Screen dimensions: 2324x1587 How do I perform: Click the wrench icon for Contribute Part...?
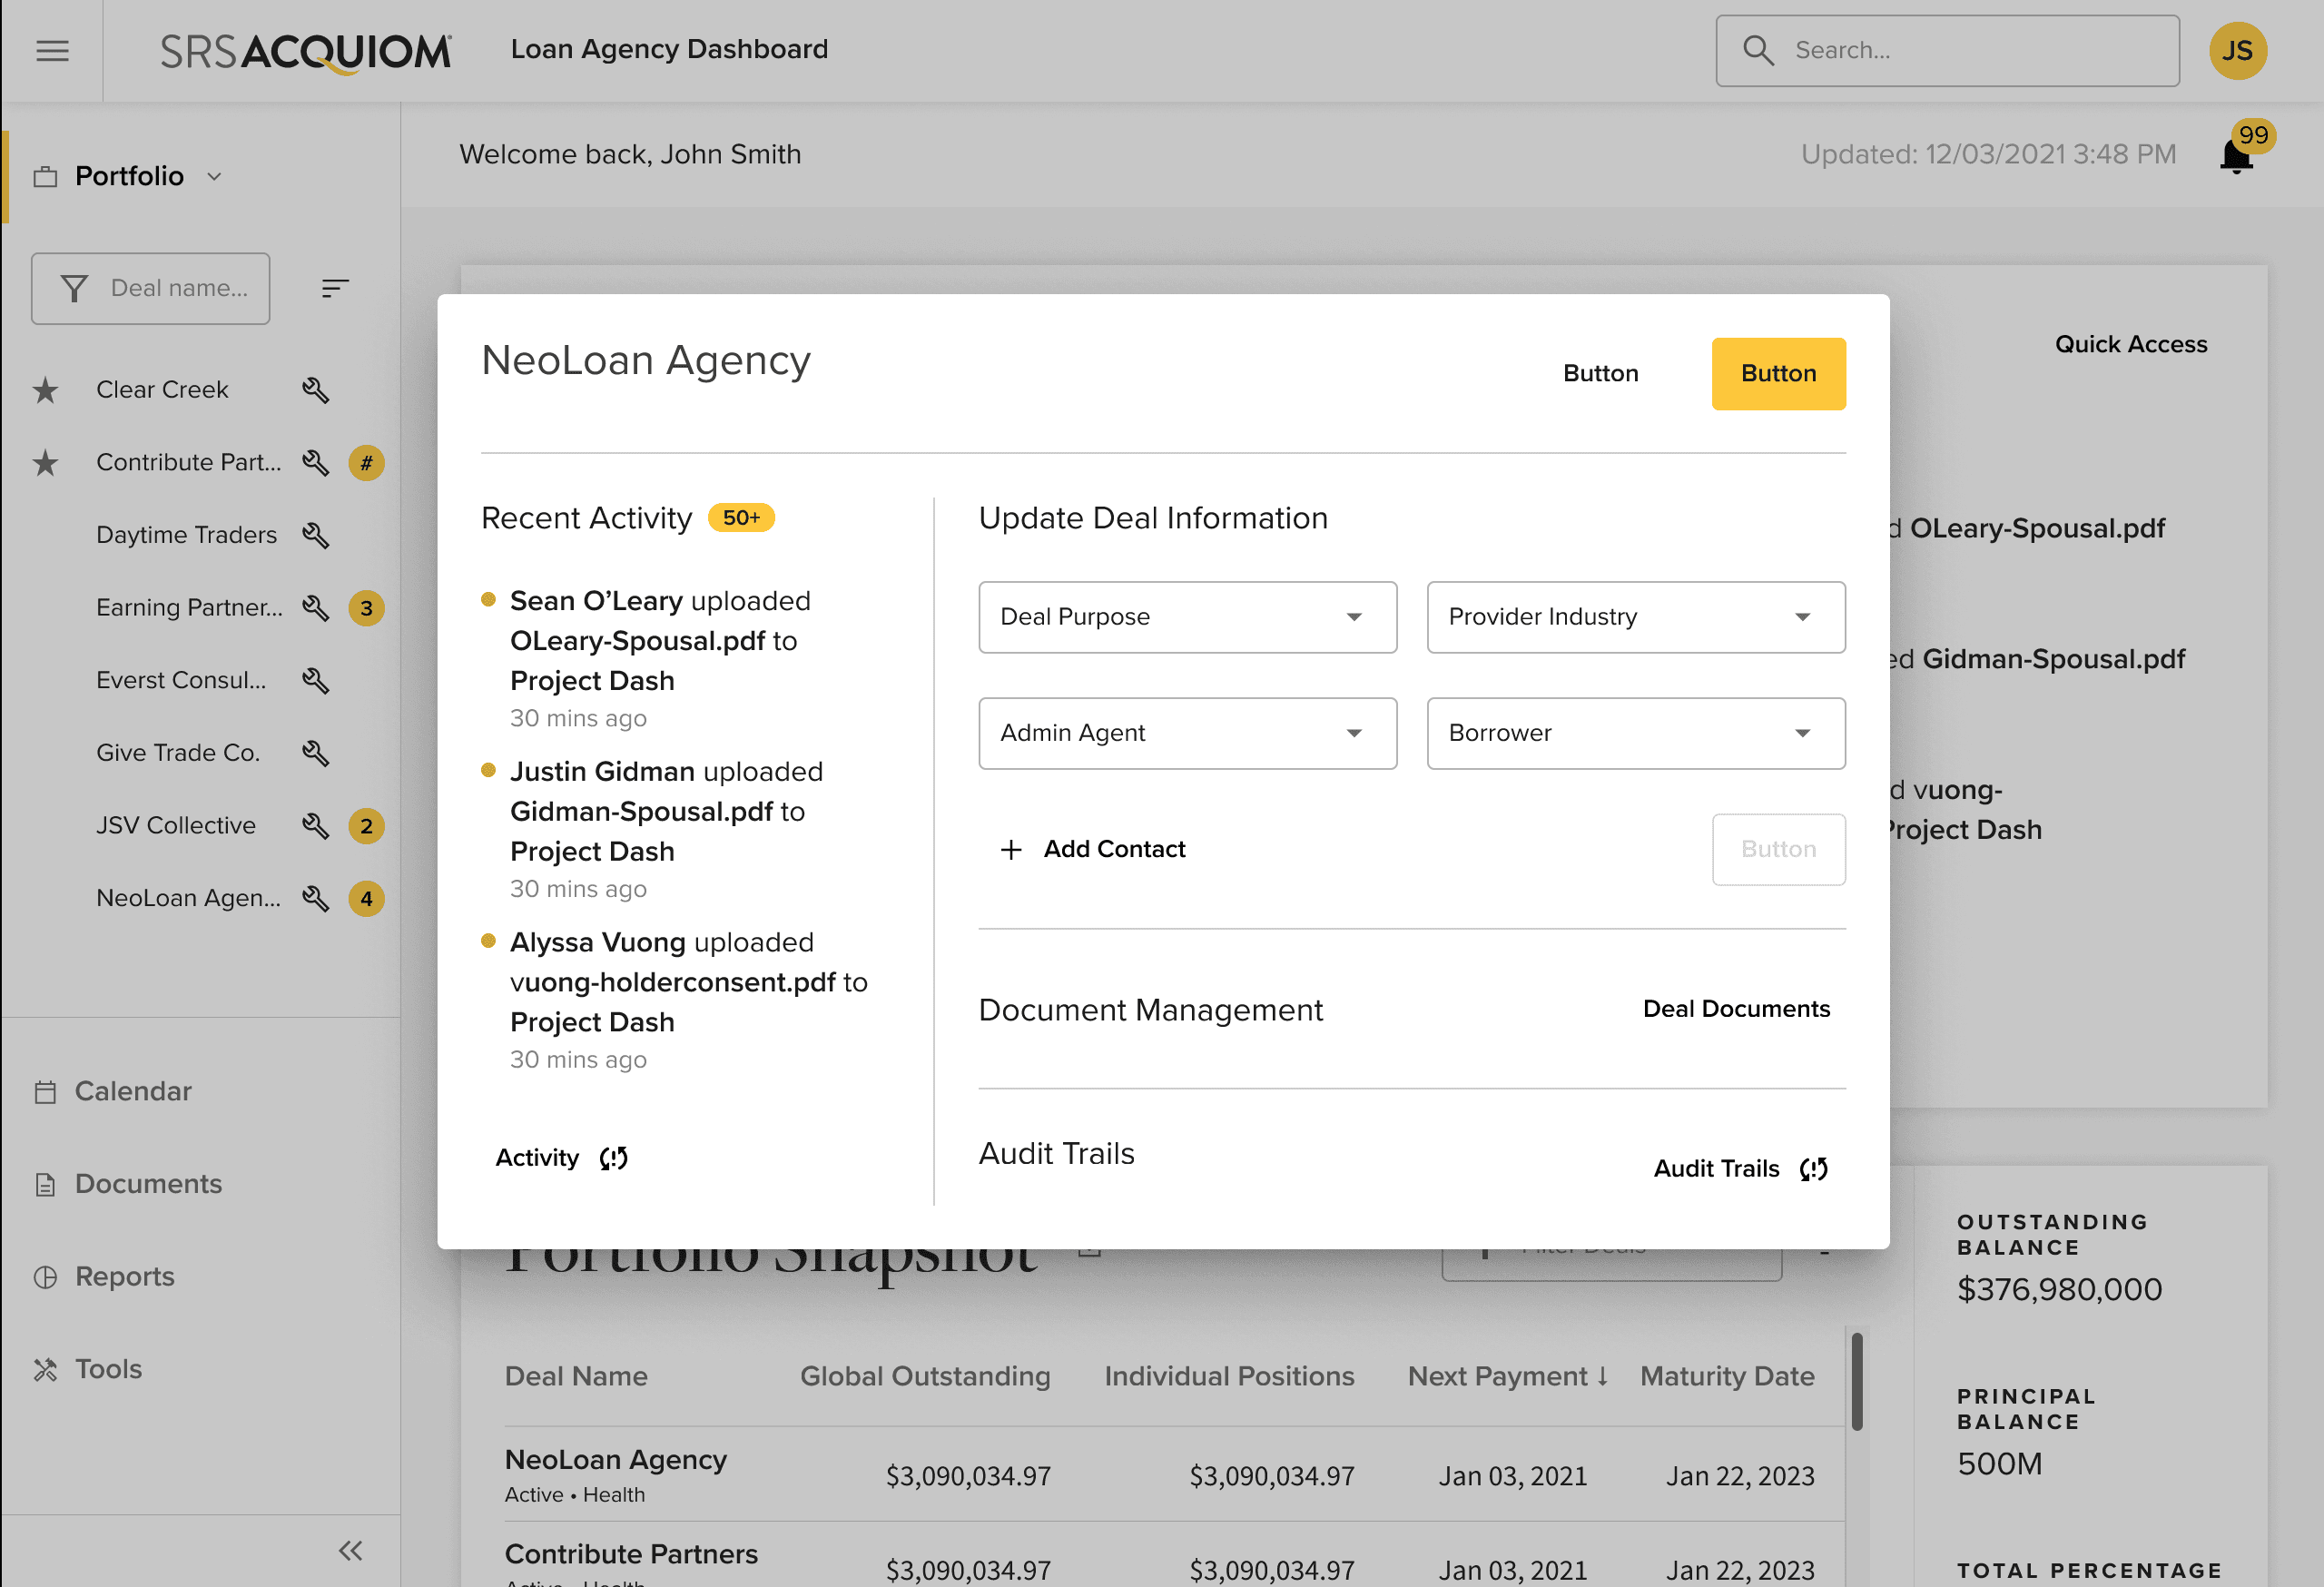(315, 463)
